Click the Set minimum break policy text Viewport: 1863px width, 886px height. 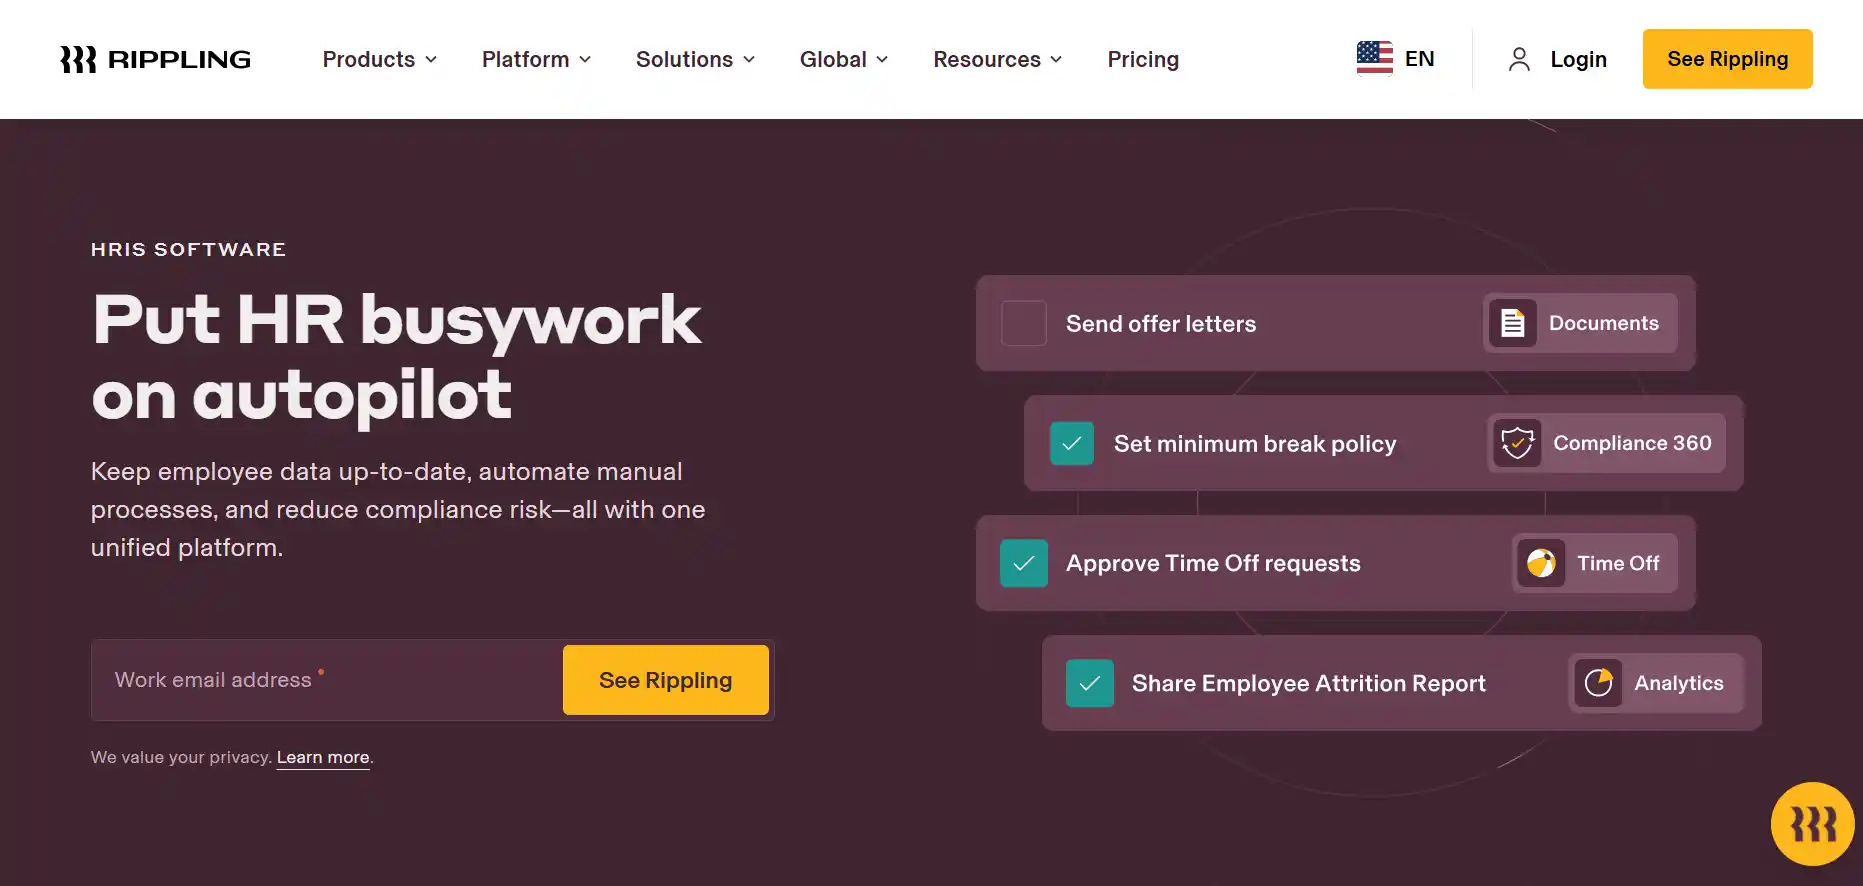(1255, 444)
